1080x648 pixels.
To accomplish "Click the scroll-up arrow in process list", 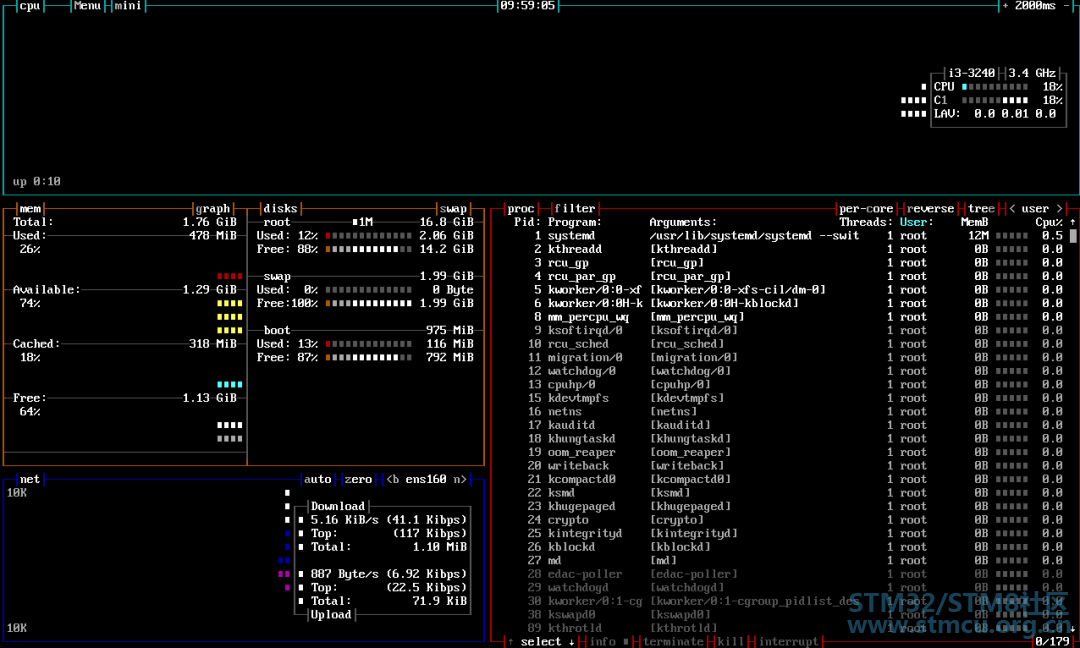I will (x=1073, y=222).
